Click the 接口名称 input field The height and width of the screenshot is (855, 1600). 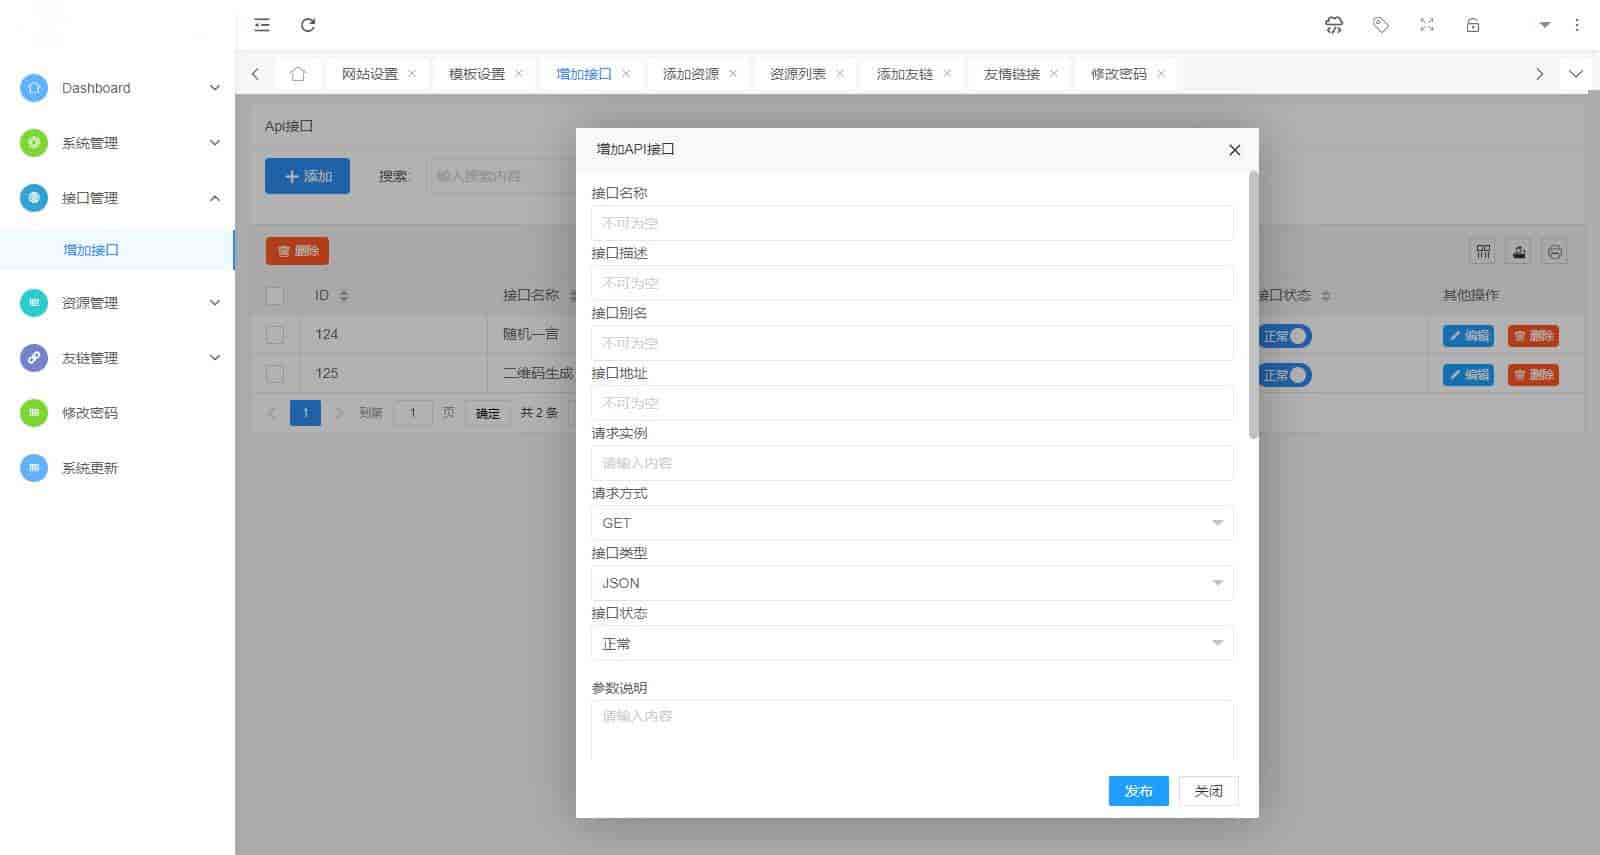911,223
